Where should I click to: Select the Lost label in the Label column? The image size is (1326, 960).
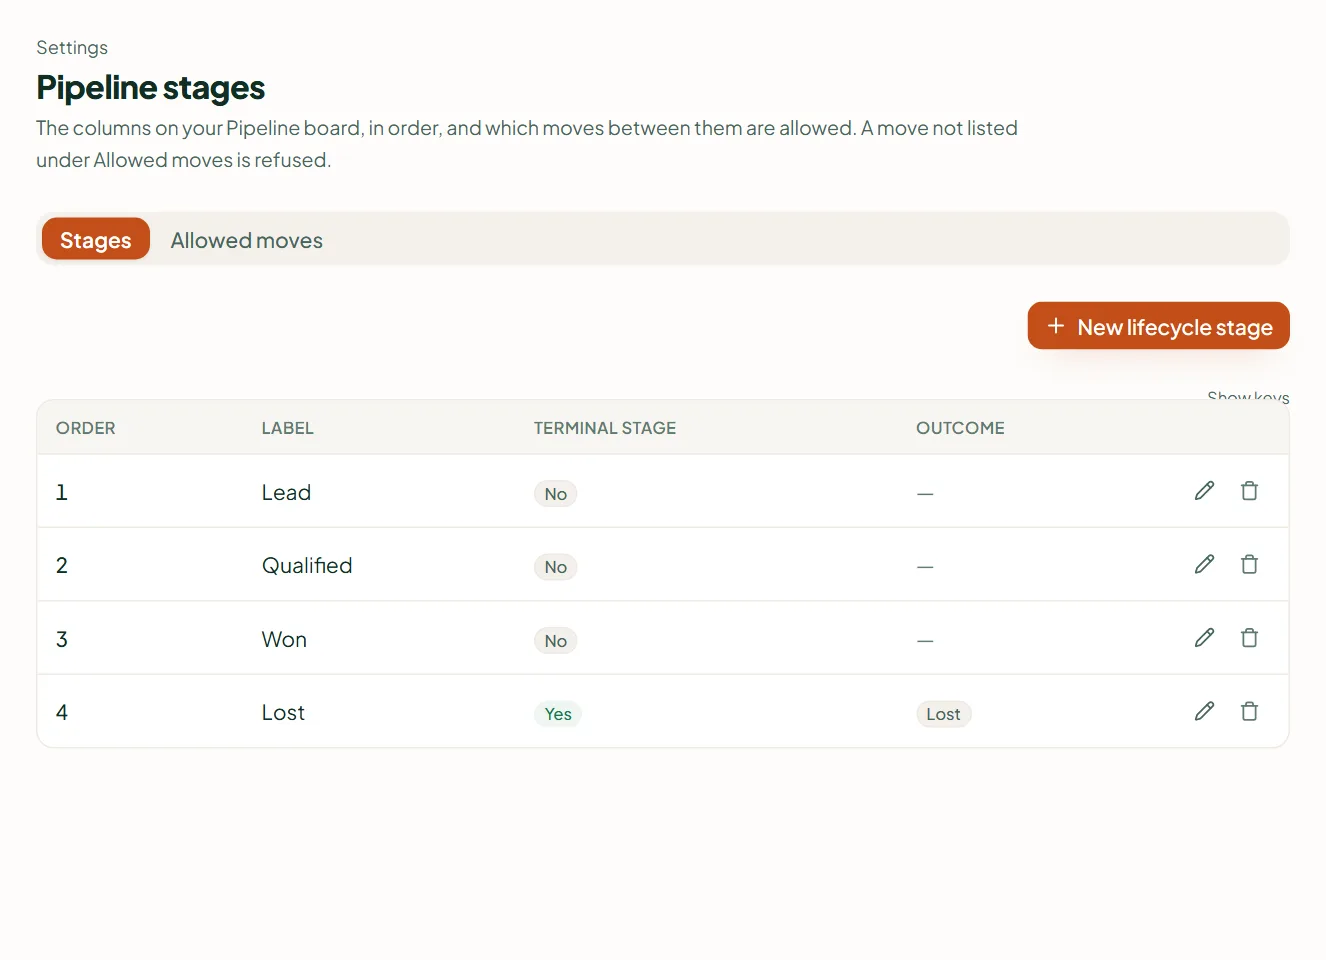(x=283, y=713)
